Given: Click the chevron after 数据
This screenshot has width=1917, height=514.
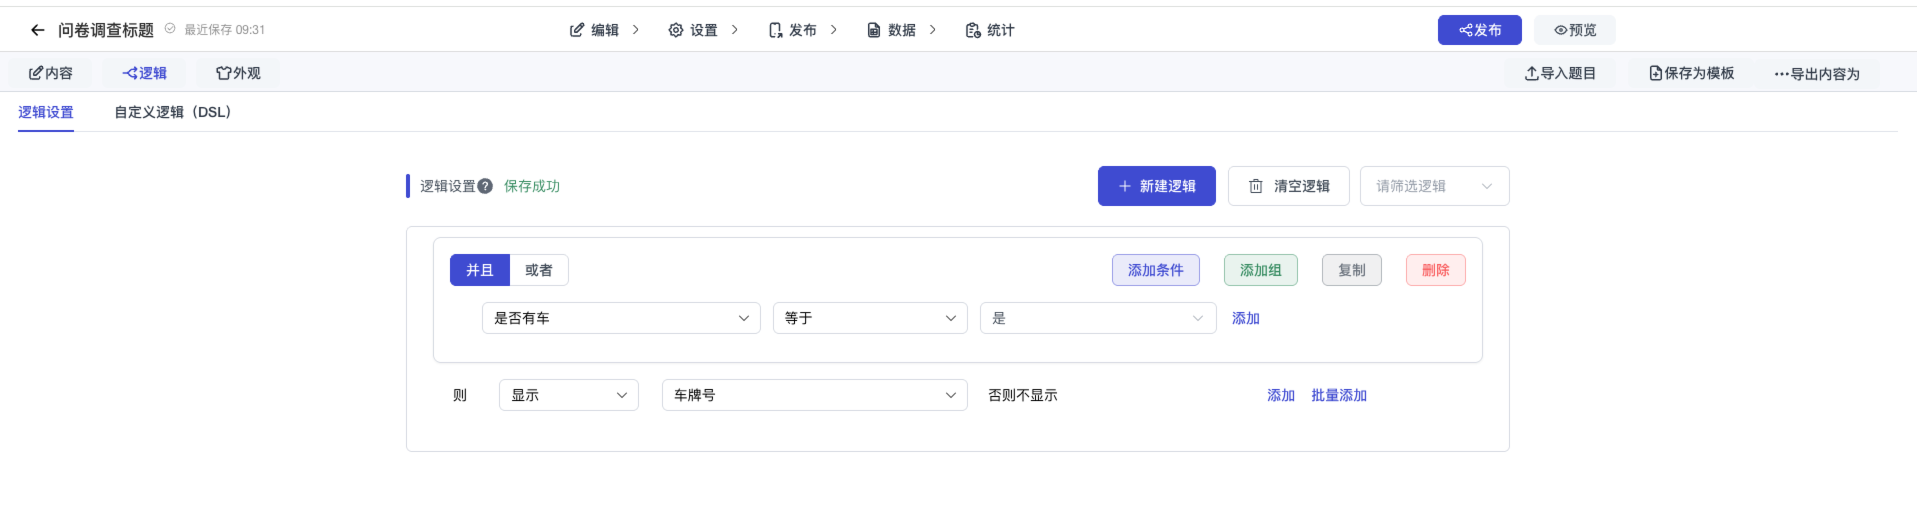Looking at the screenshot, I should point(932,30).
